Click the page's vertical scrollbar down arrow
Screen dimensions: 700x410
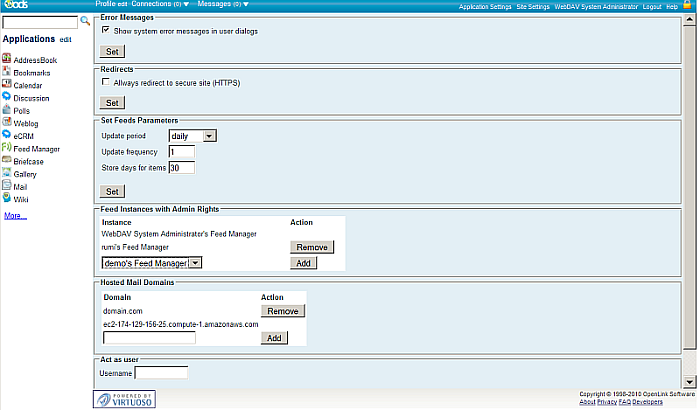(691, 381)
